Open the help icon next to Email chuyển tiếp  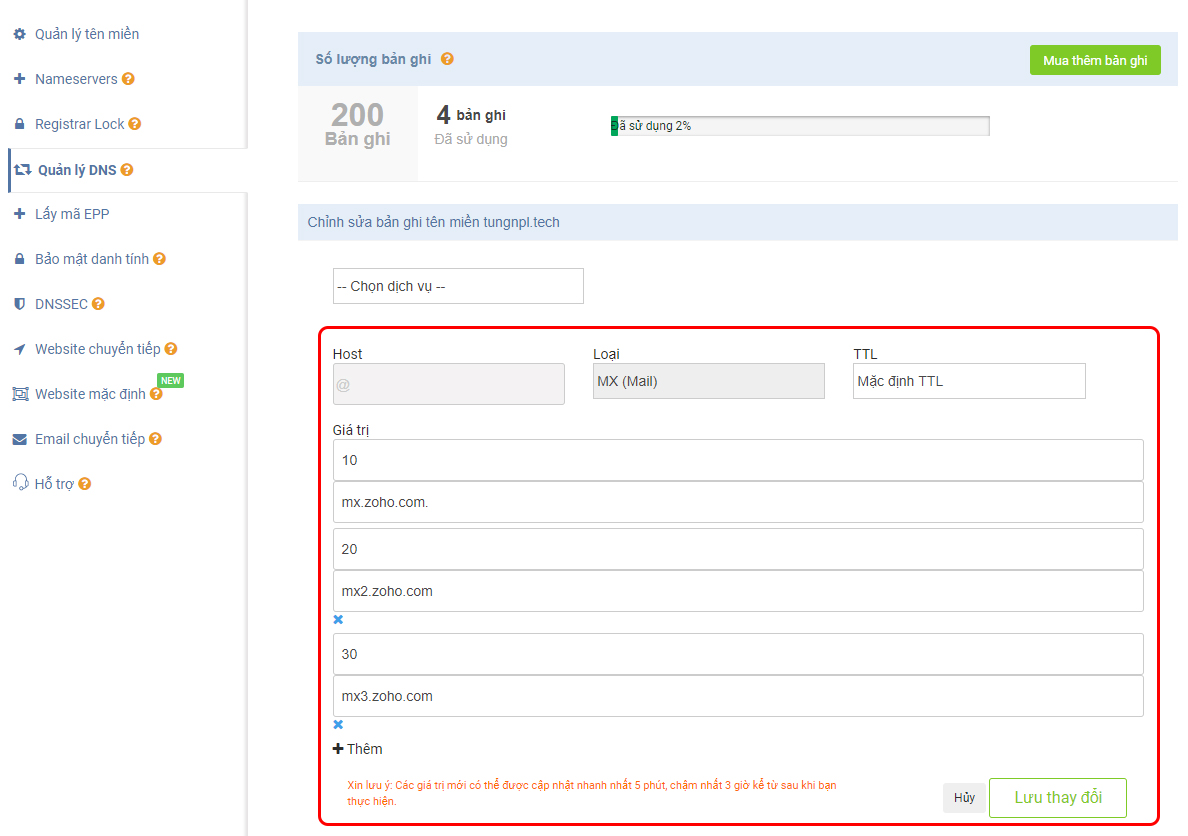click(x=155, y=439)
